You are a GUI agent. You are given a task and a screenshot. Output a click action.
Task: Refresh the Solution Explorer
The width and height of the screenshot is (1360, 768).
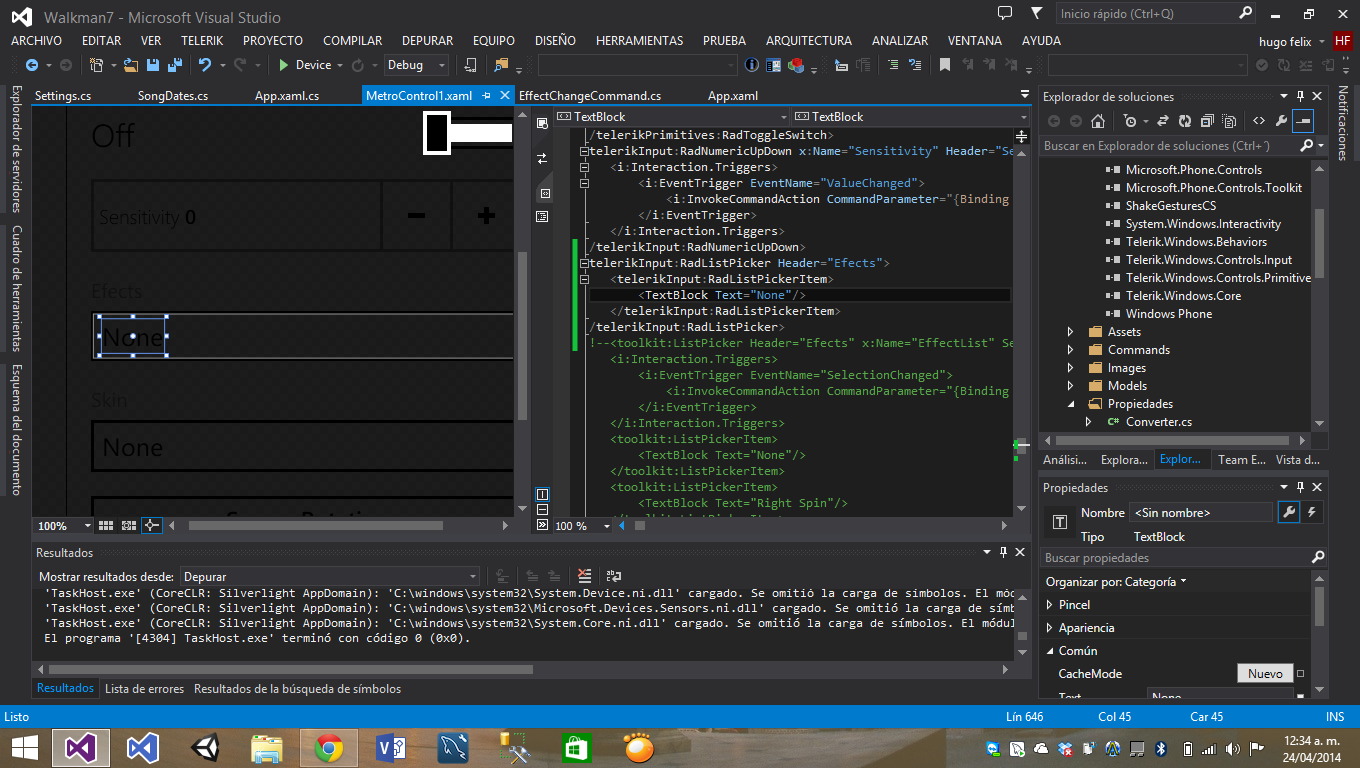[1185, 121]
